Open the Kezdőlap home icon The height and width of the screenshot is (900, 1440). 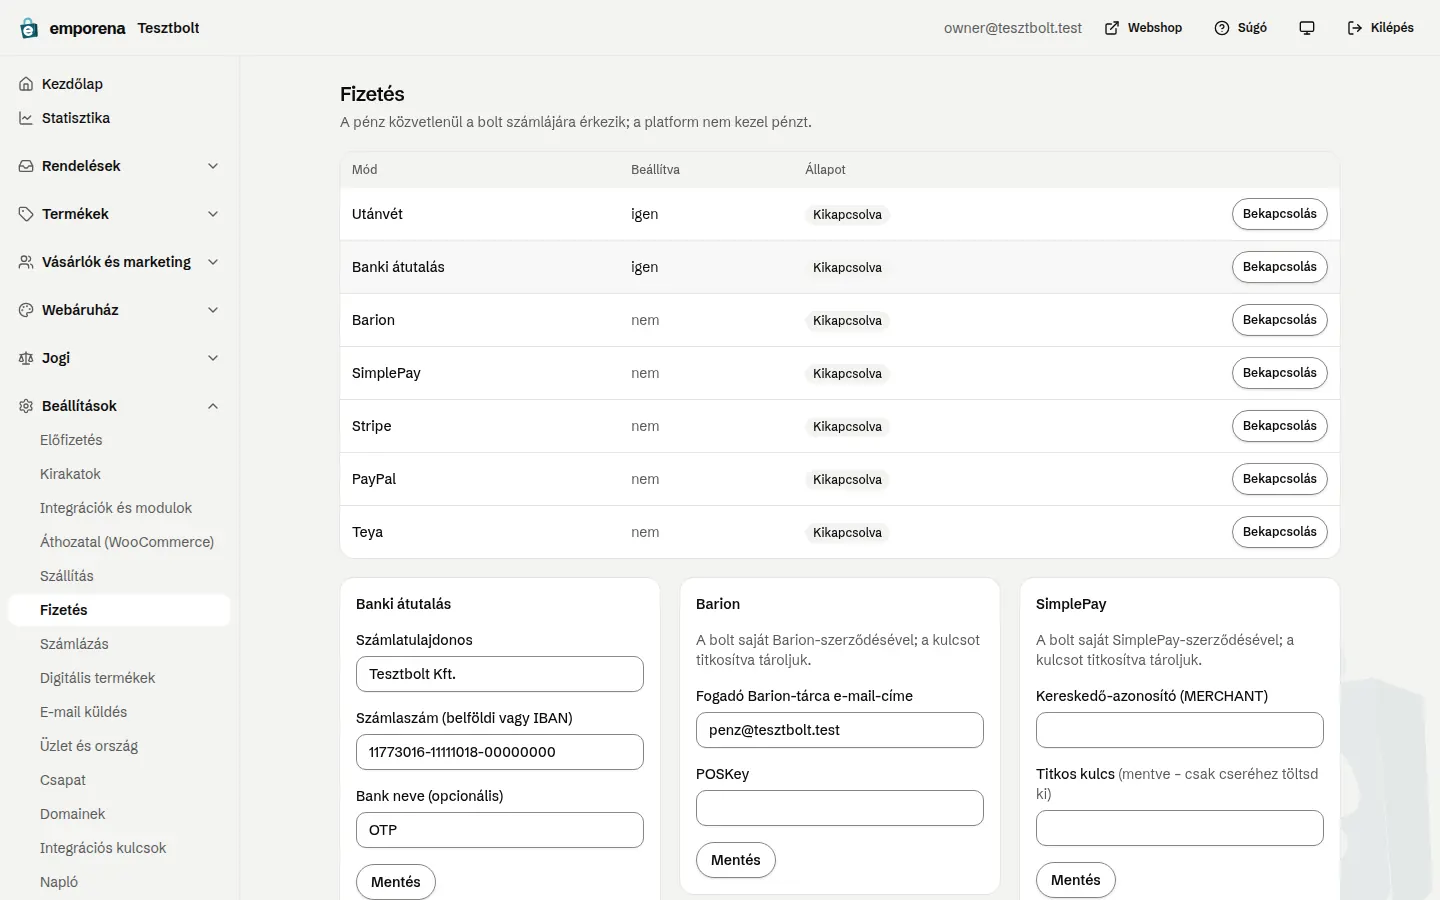click(26, 84)
